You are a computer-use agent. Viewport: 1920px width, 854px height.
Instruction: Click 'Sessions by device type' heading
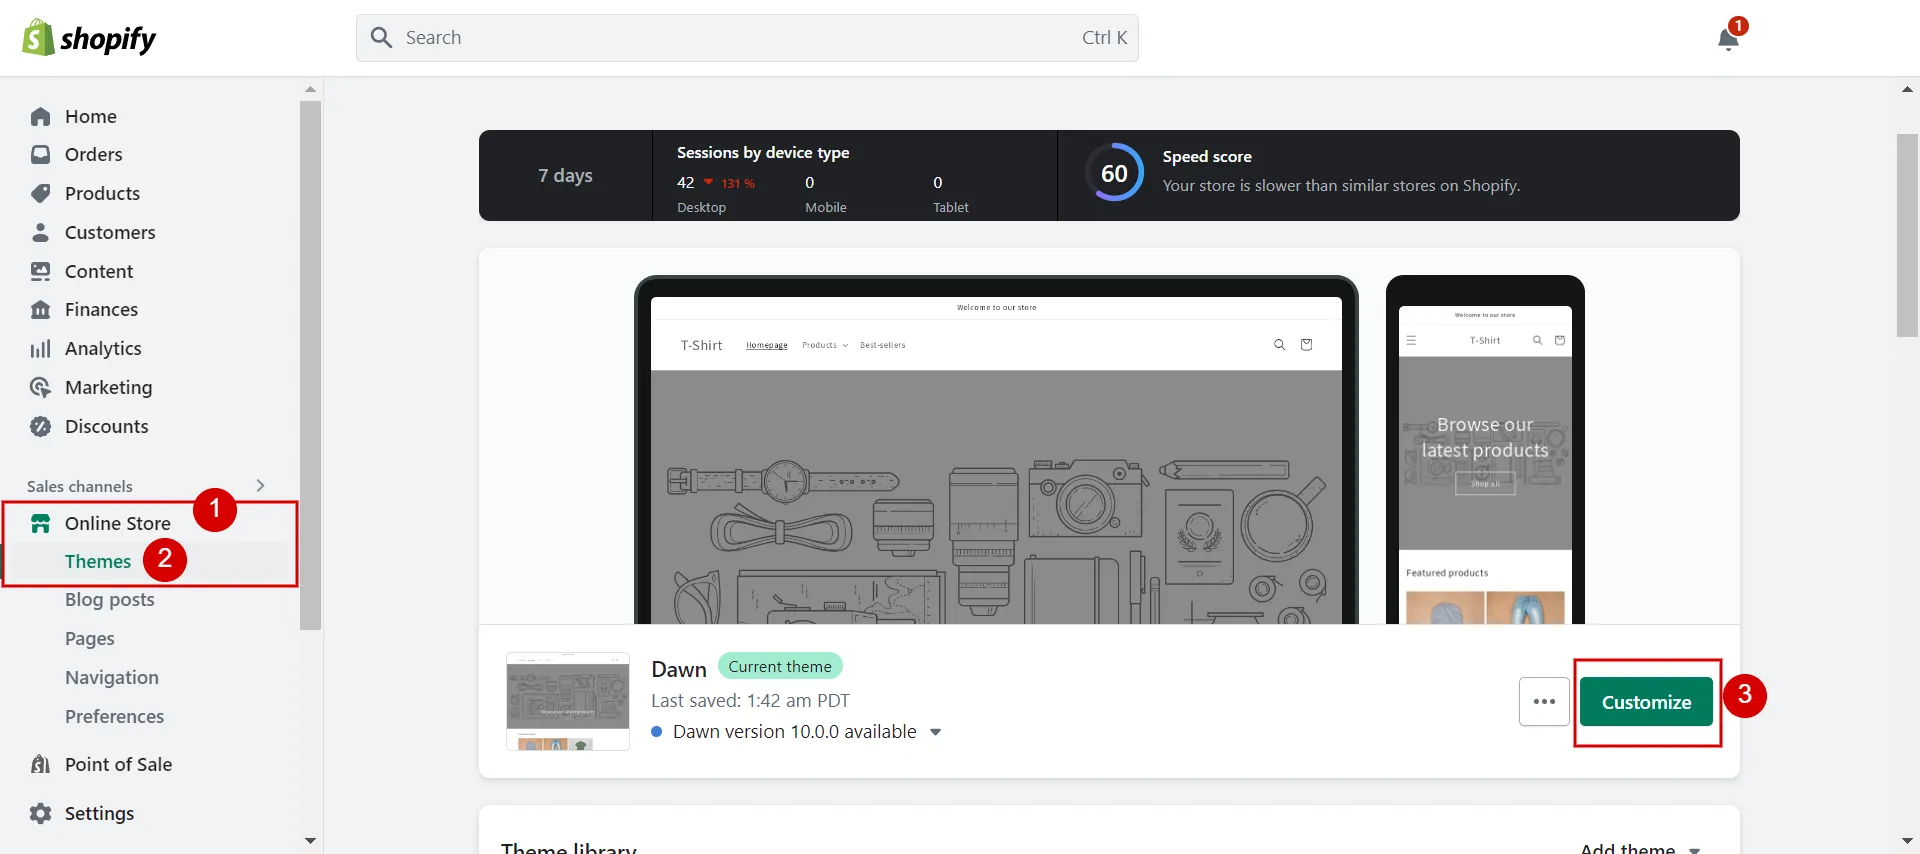[763, 153]
